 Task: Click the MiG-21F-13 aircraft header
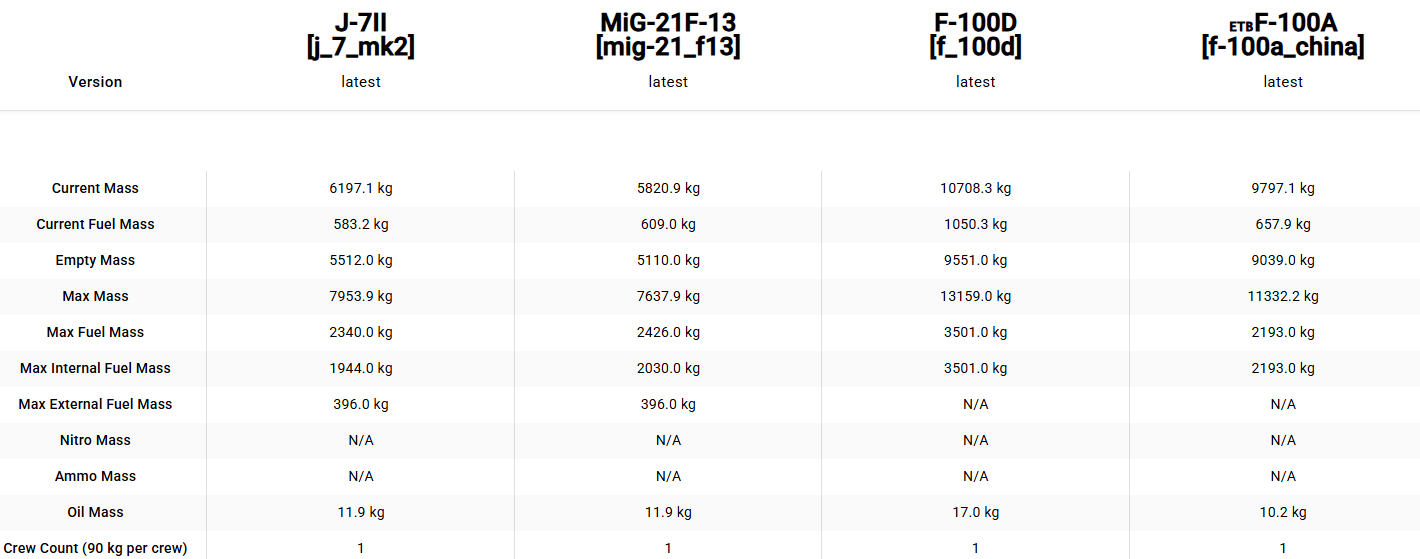[668, 35]
